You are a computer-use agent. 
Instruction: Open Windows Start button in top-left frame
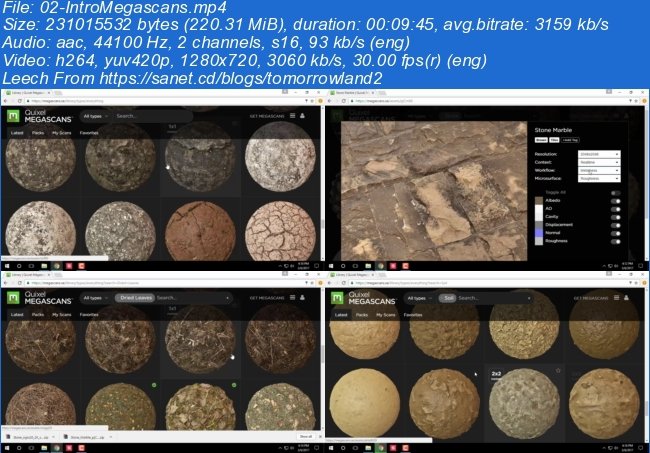[7, 266]
